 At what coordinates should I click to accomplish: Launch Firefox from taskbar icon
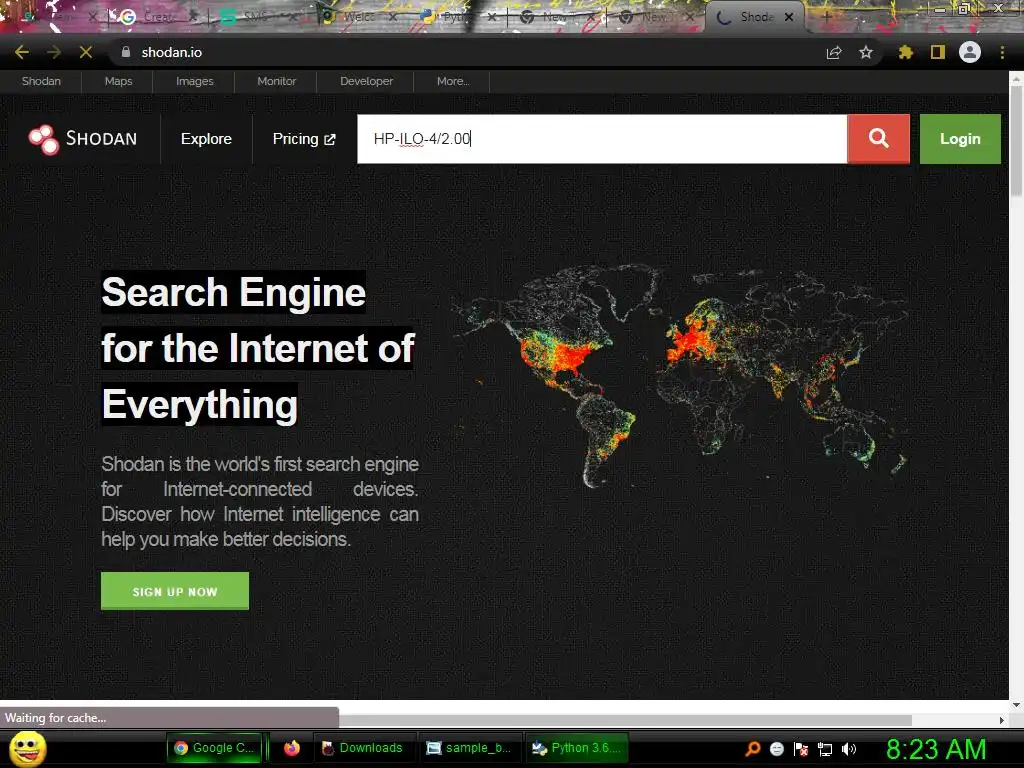pos(291,748)
